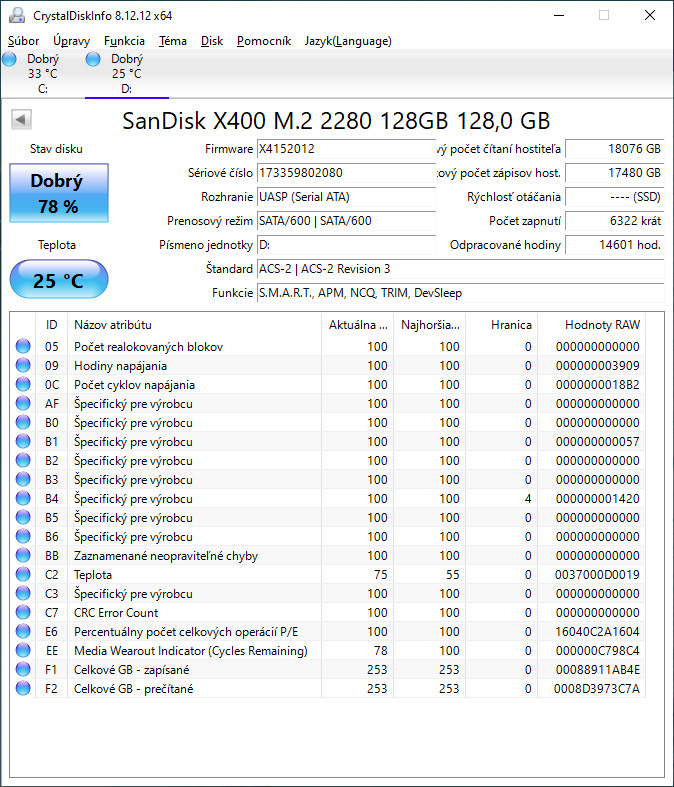Click the previous disk arrow button
Viewport: 674px width, 787px height.
pos(21,119)
